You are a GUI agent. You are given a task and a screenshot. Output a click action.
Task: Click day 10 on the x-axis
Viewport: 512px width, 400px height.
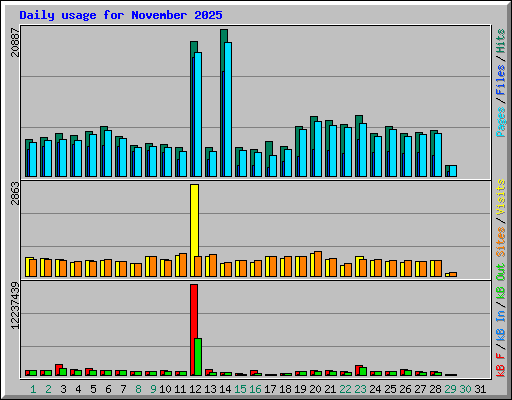click(x=165, y=389)
